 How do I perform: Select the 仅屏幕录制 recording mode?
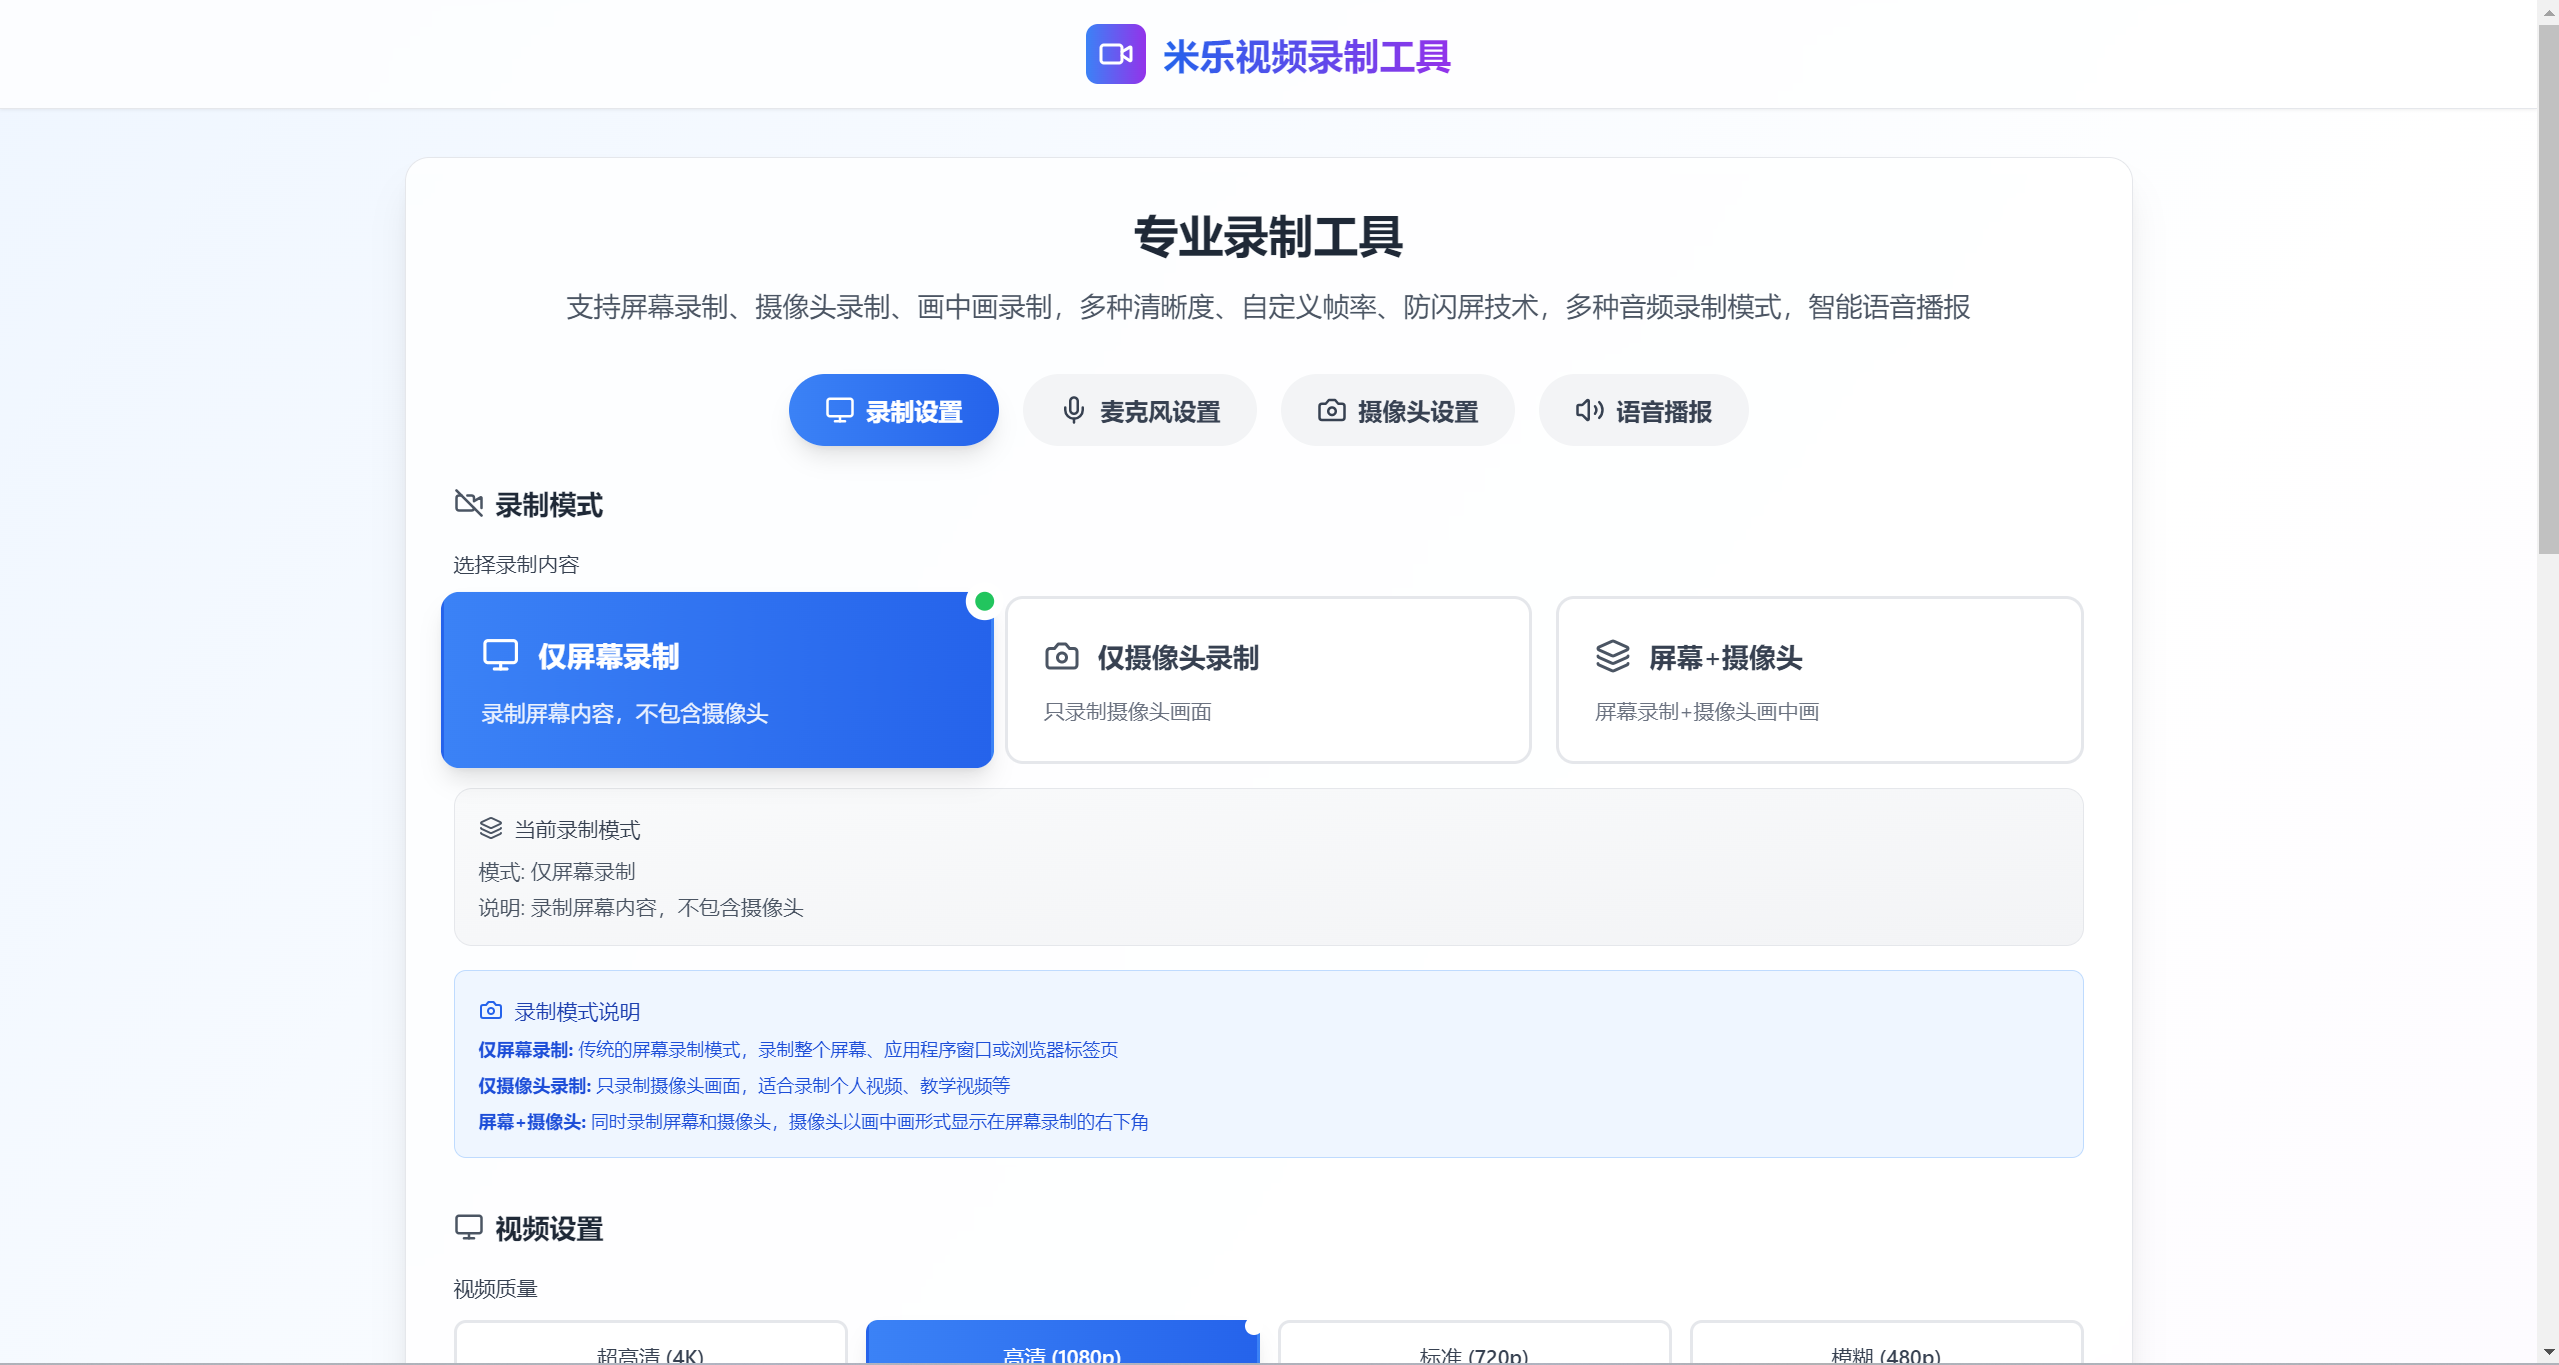[716, 680]
